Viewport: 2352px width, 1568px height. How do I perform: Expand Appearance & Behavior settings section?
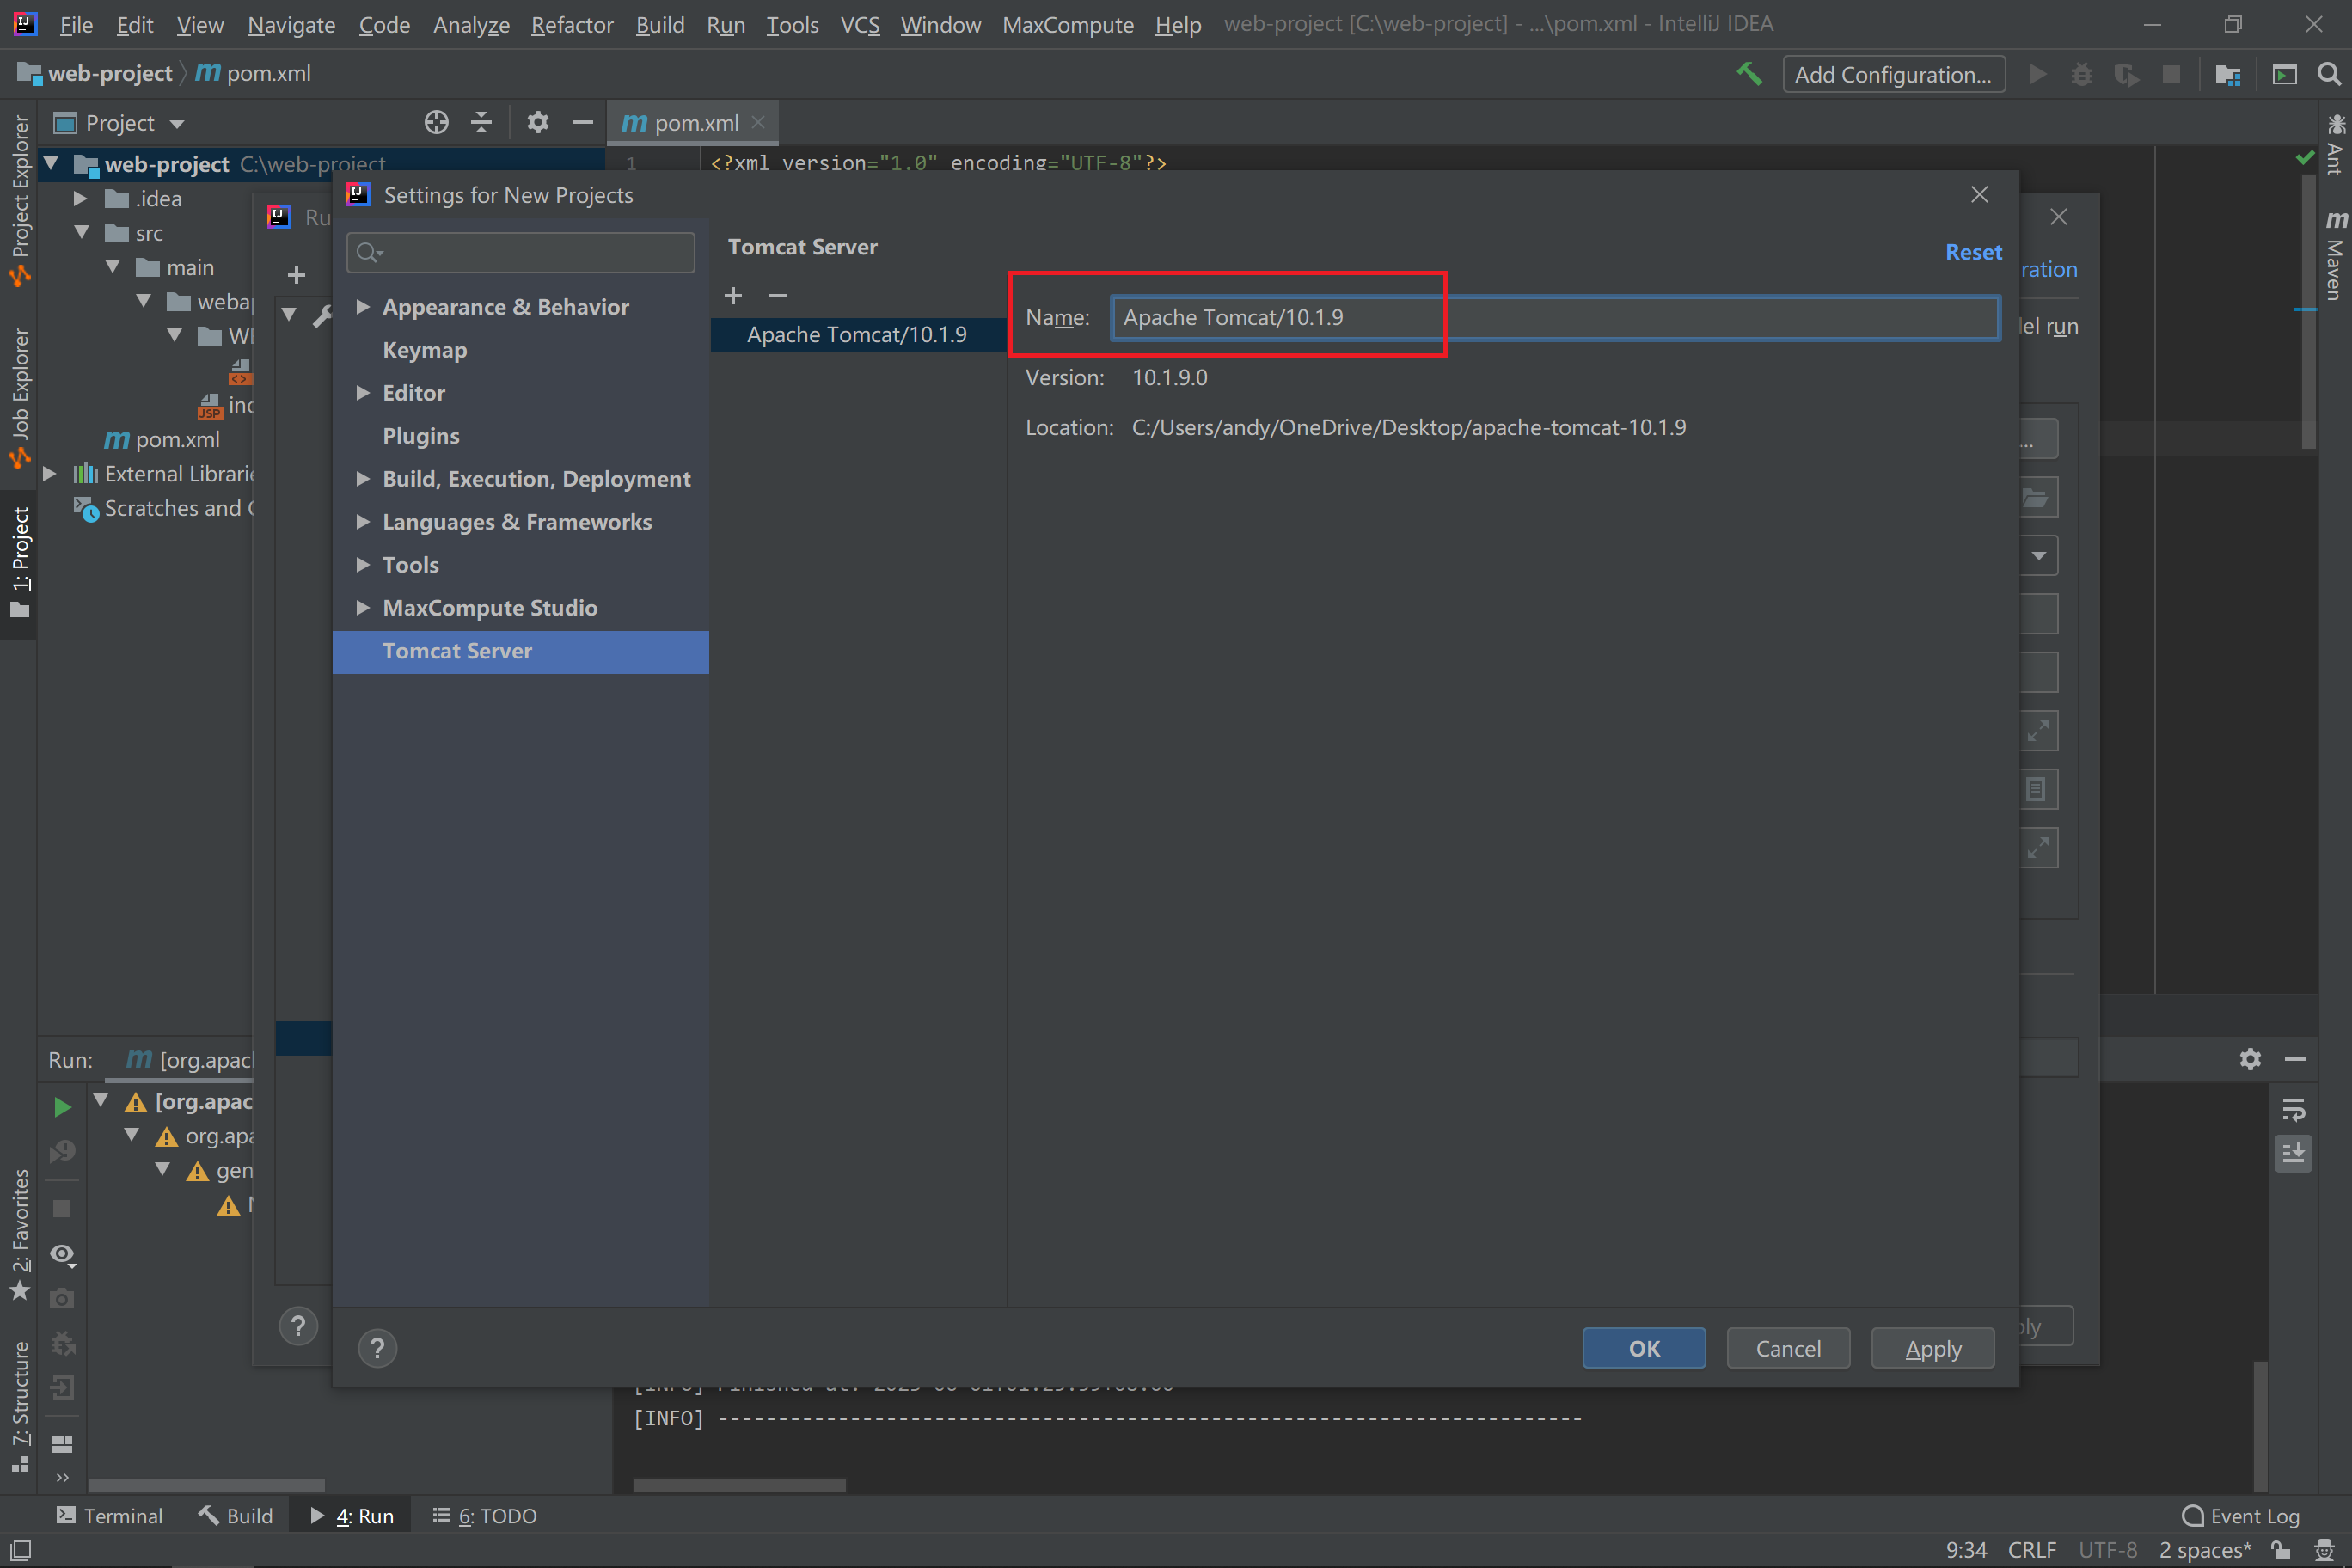[x=363, y=307]
